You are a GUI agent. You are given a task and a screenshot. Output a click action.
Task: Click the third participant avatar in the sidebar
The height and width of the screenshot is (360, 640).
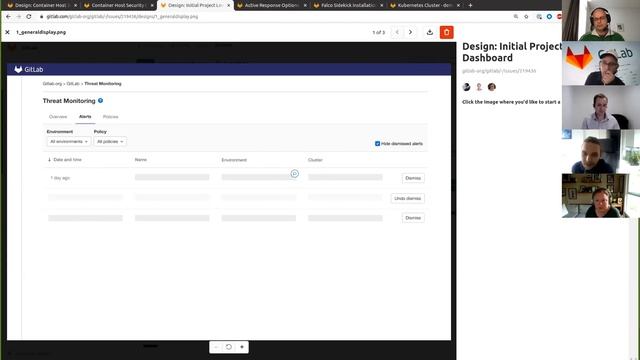492,87
